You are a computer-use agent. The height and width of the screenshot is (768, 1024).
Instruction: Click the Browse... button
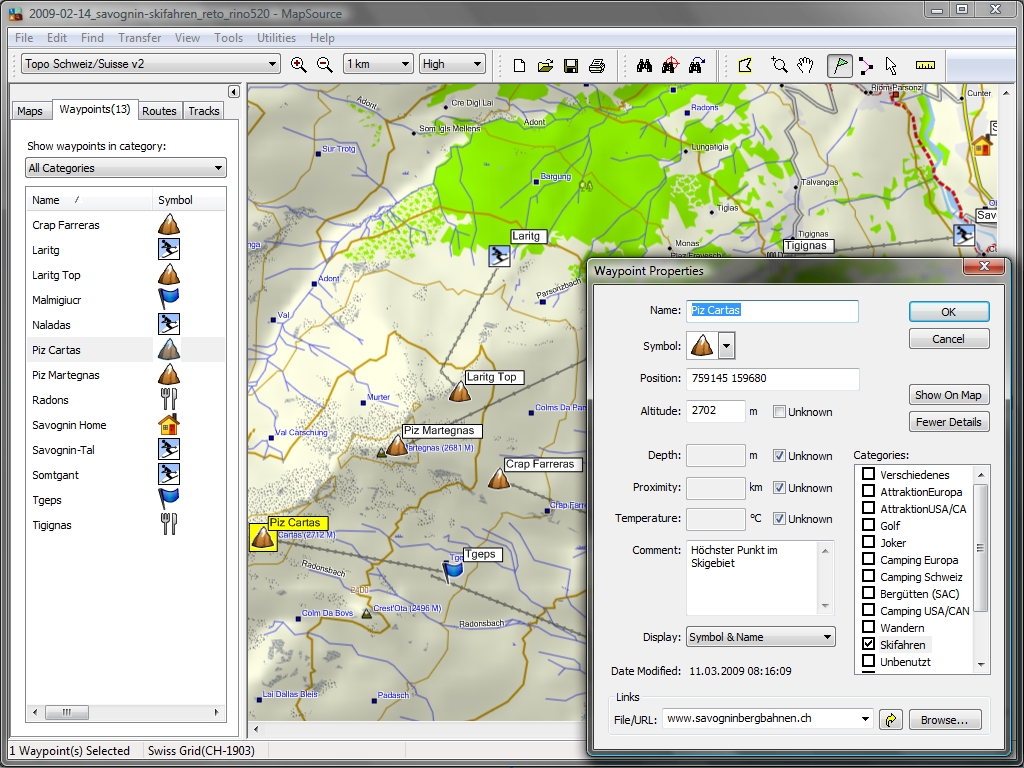[945, 720]
